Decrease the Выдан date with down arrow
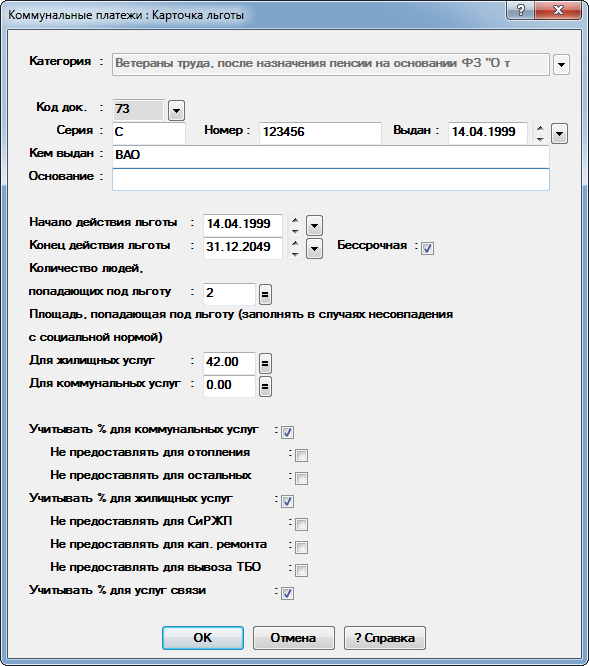This screenshot has height=666, width=589. 540,139
